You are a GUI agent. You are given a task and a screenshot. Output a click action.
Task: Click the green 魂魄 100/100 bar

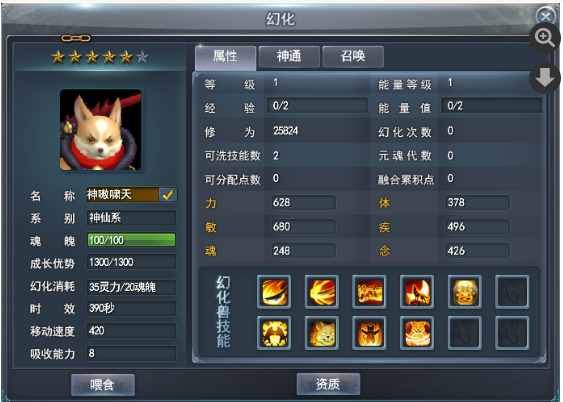[131, 240]
